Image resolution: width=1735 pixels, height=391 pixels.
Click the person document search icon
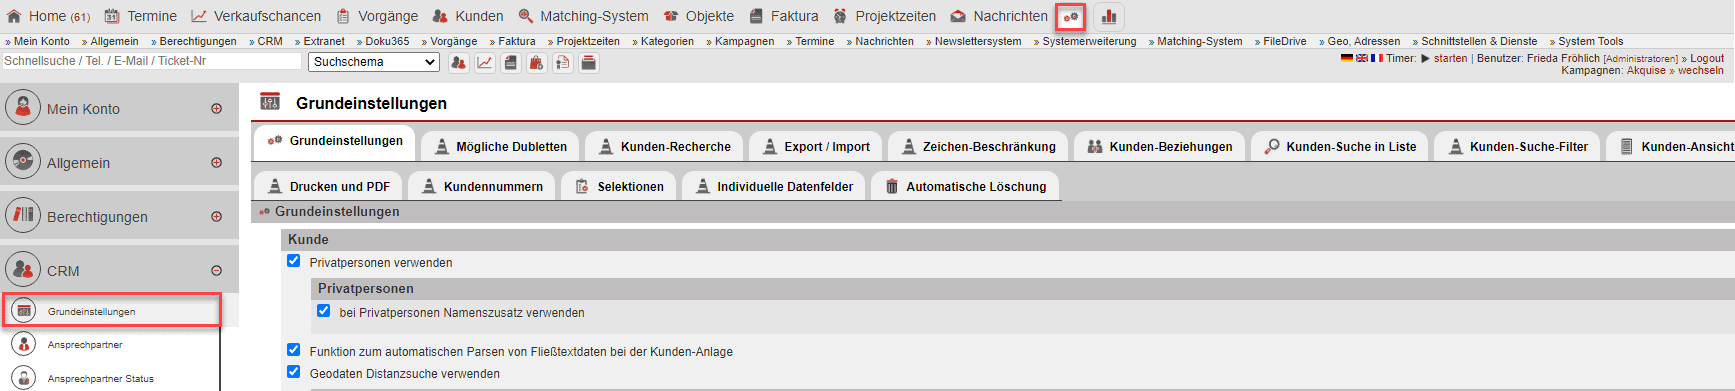coord(562,63)
